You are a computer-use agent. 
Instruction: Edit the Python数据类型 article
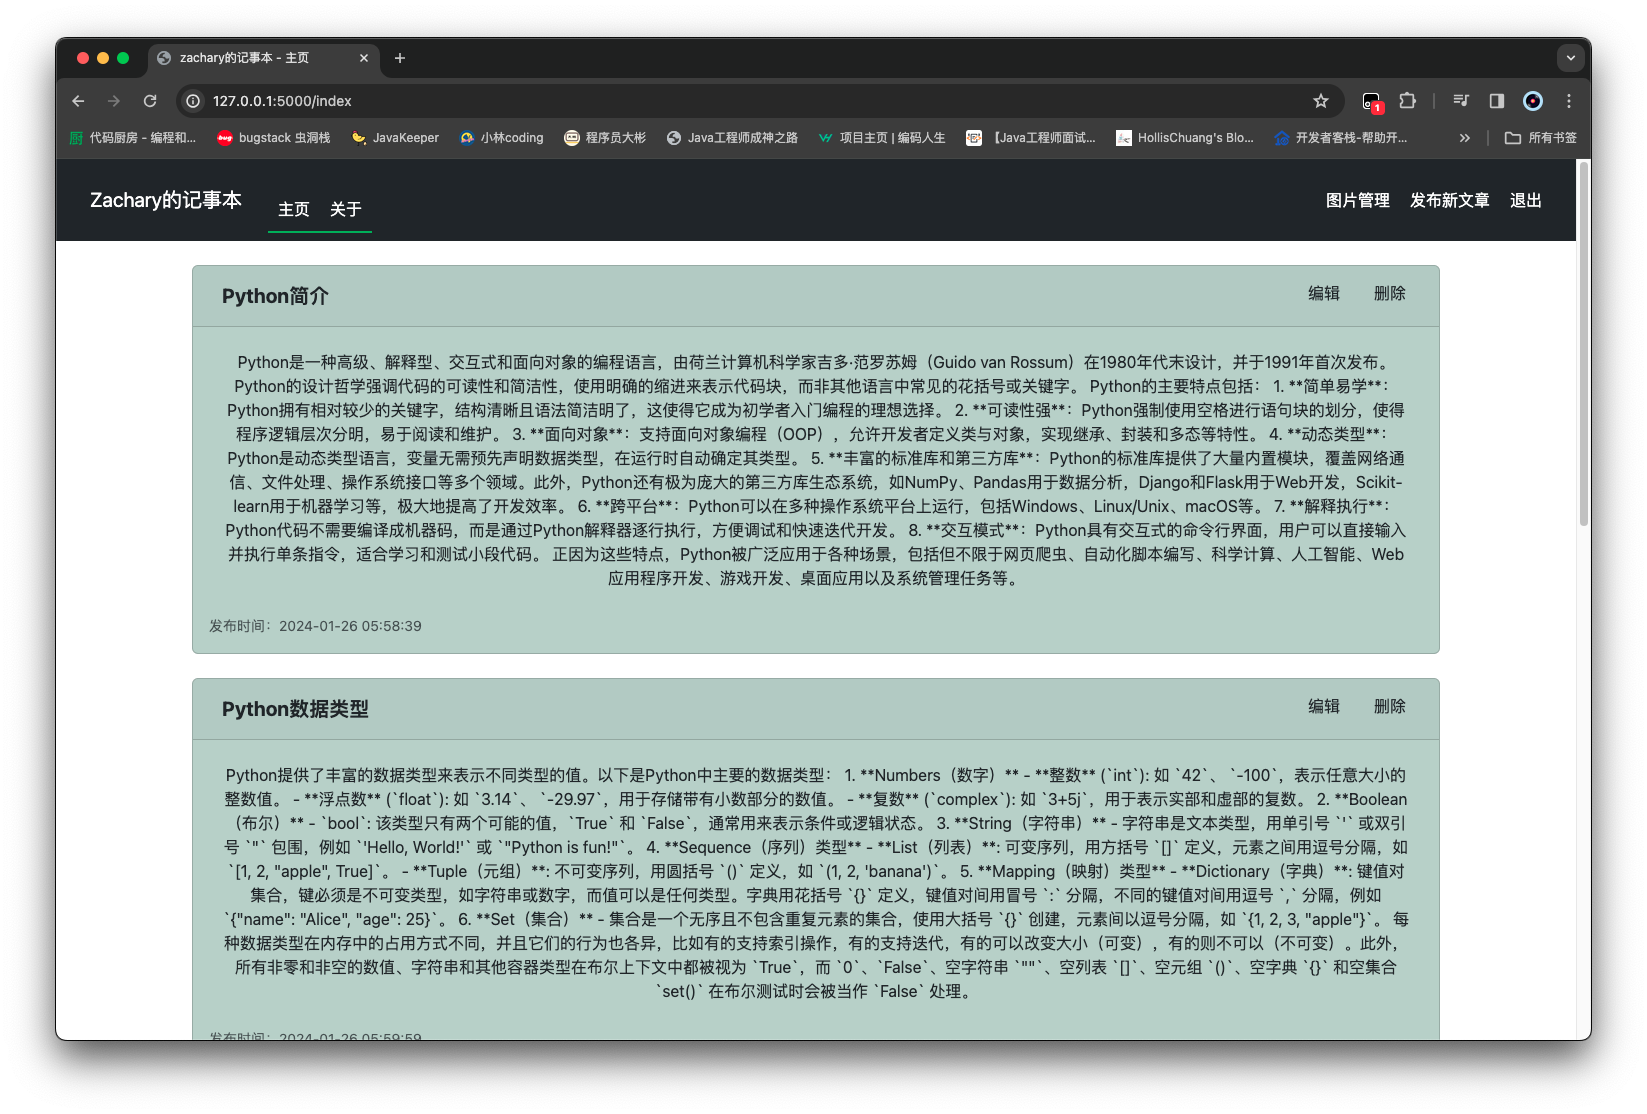pyautogui.click(x=1324, y=706)
